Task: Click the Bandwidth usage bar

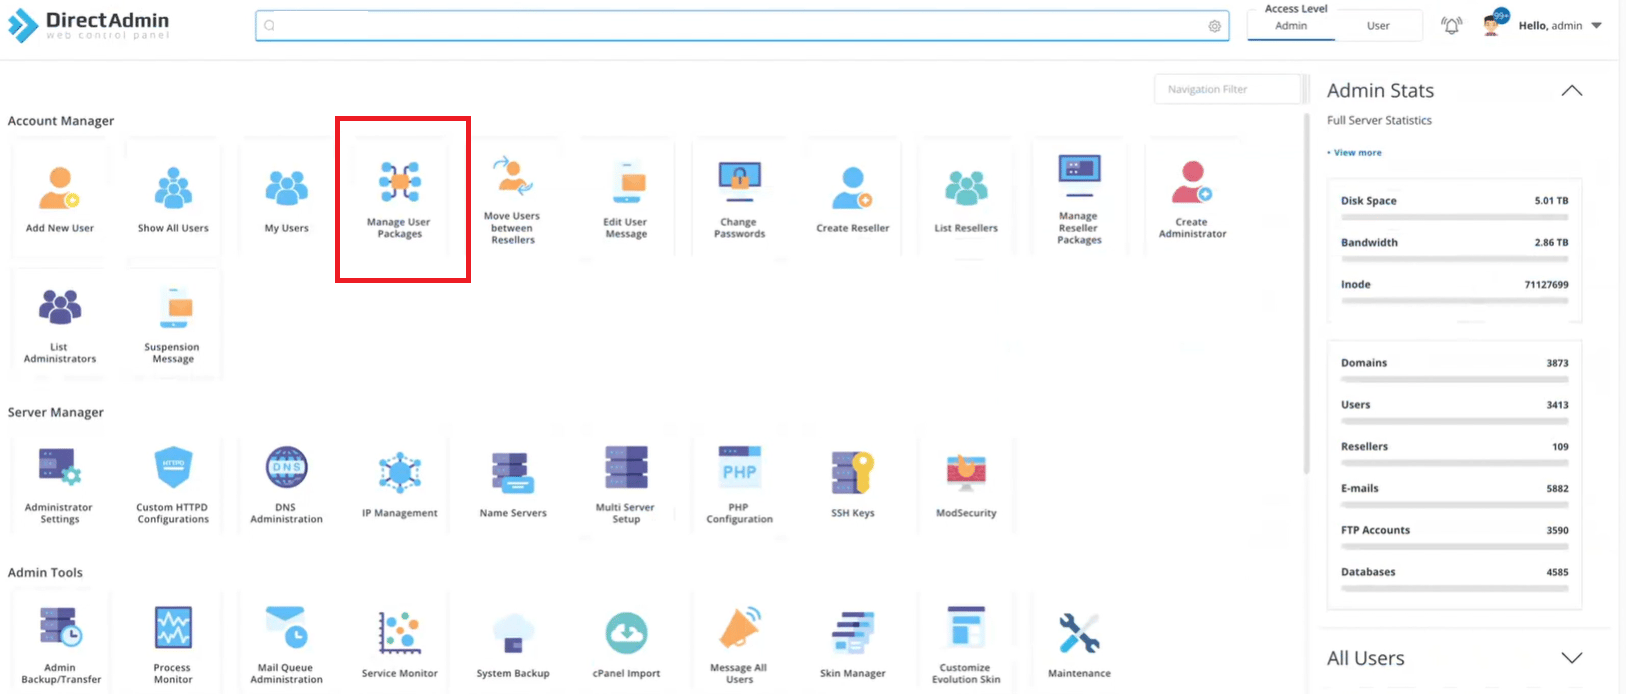Action: (1454, 259)
